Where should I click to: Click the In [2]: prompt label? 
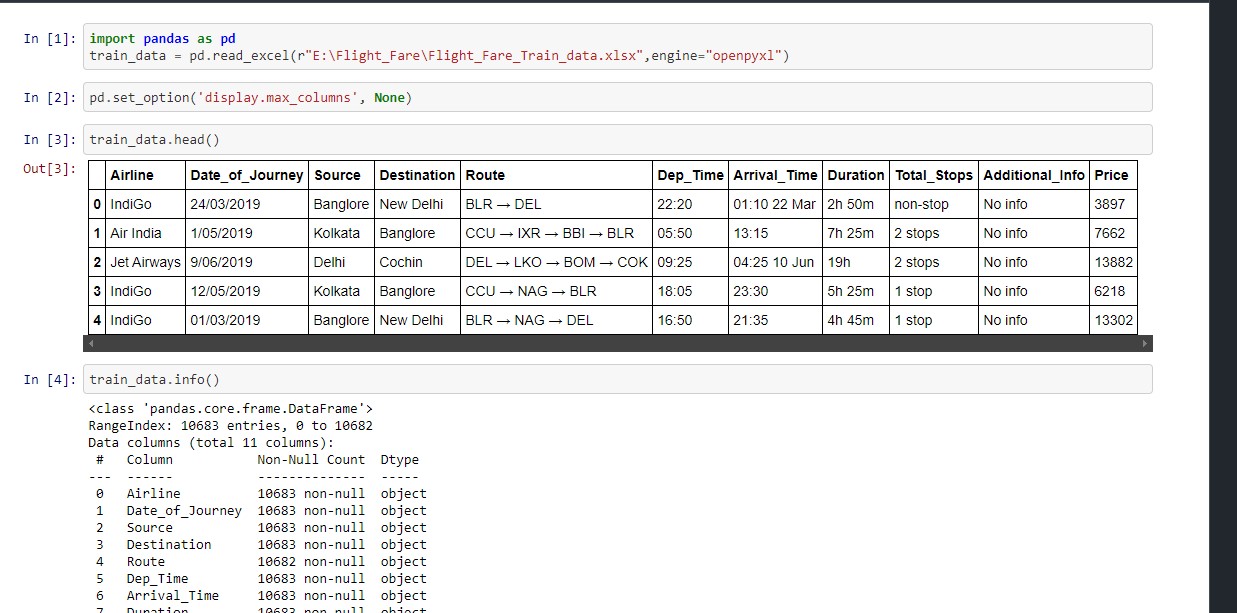click(x=49, y=97)
